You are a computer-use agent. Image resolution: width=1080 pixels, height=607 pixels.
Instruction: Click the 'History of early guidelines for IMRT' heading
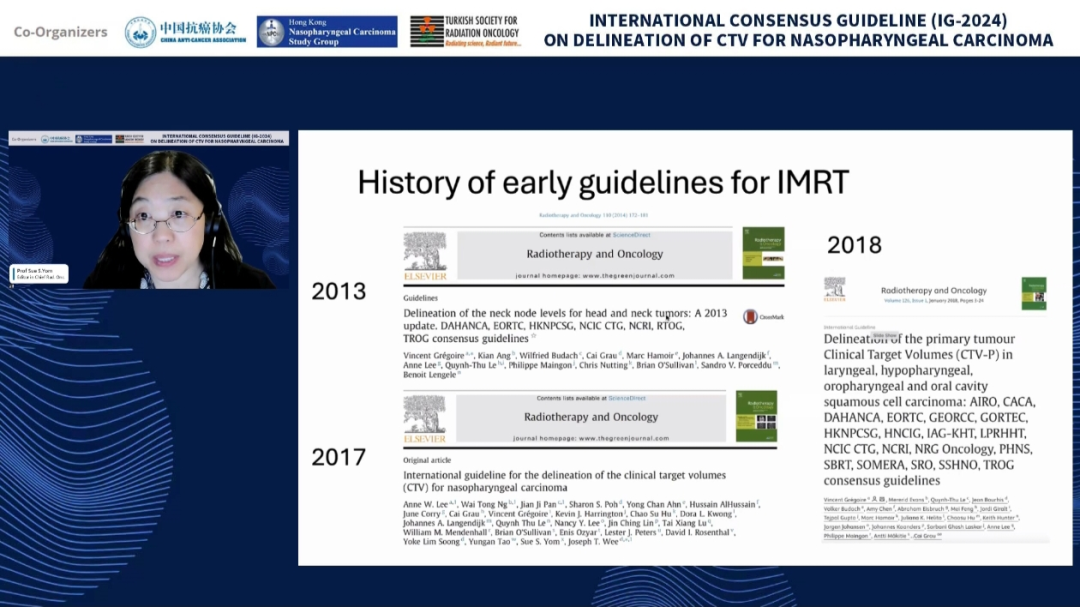point(603,183)
